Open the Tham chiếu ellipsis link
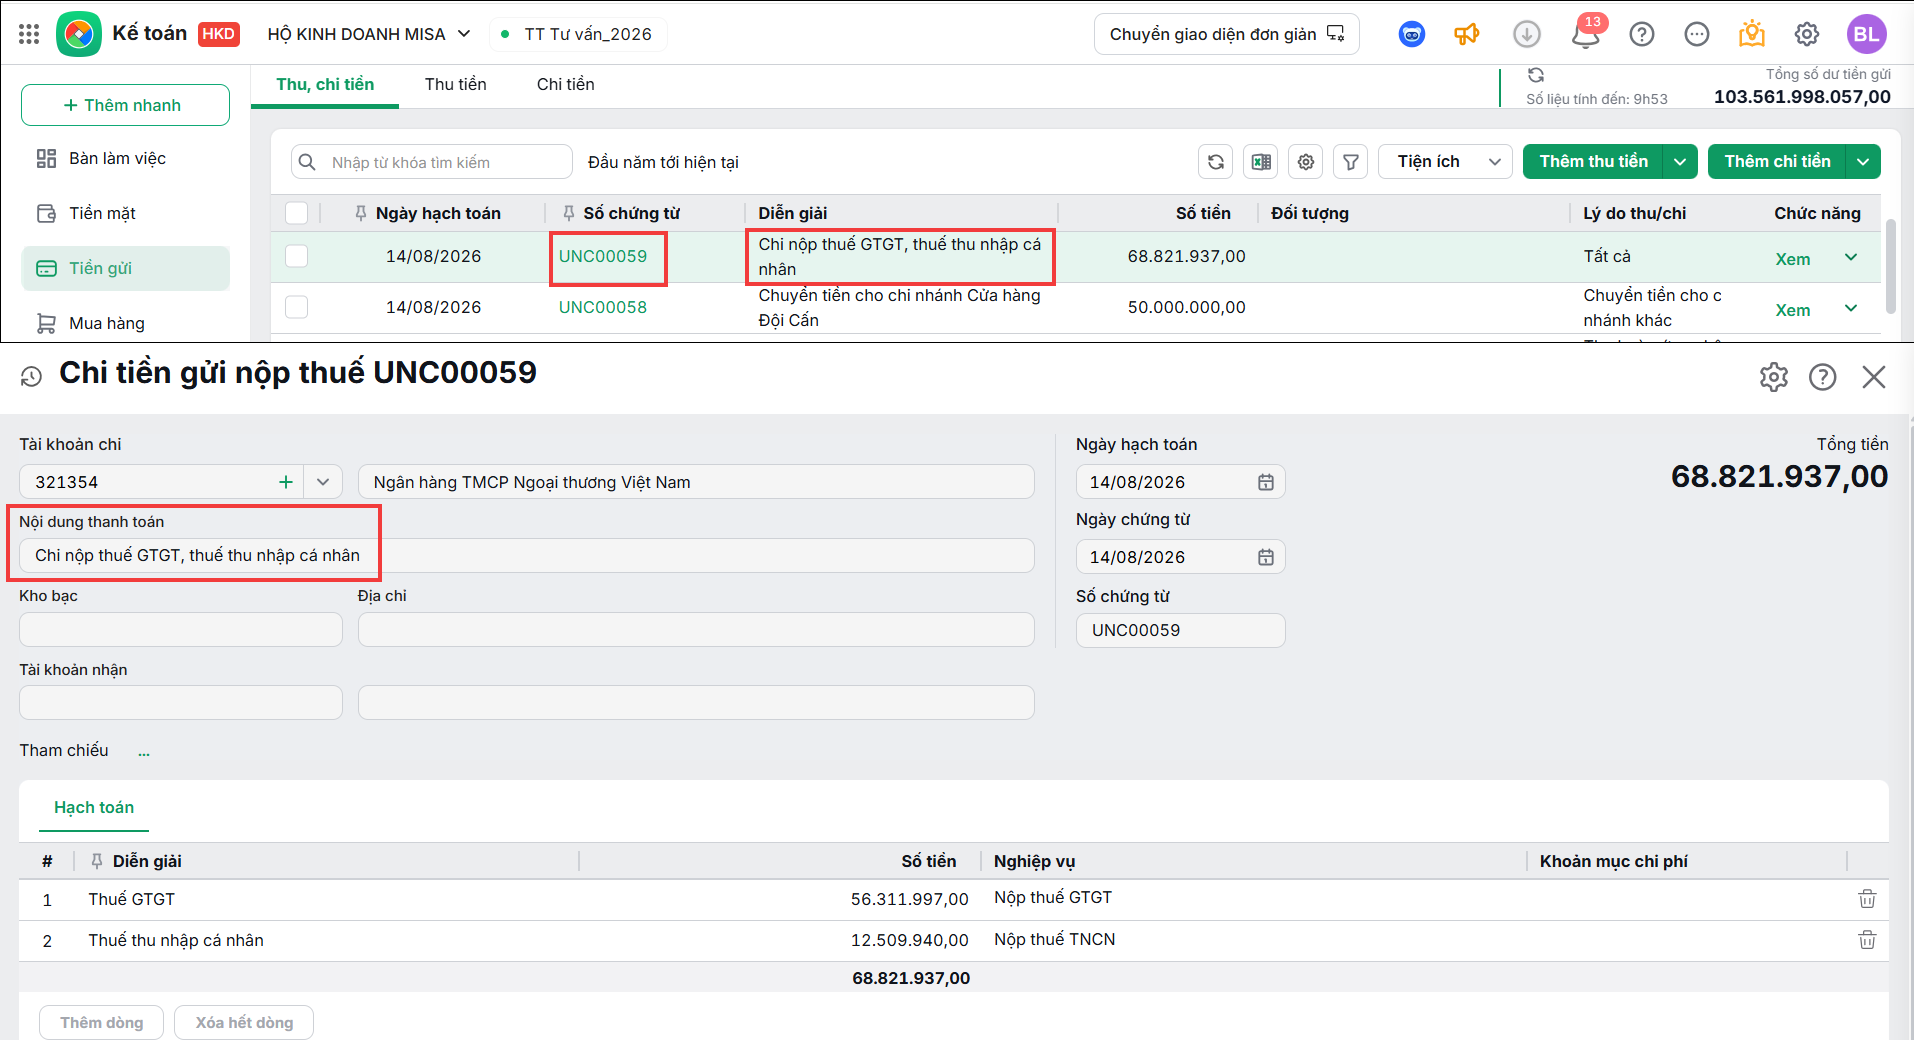Screen dimensions: 1914x1040 tap(144, 751)
